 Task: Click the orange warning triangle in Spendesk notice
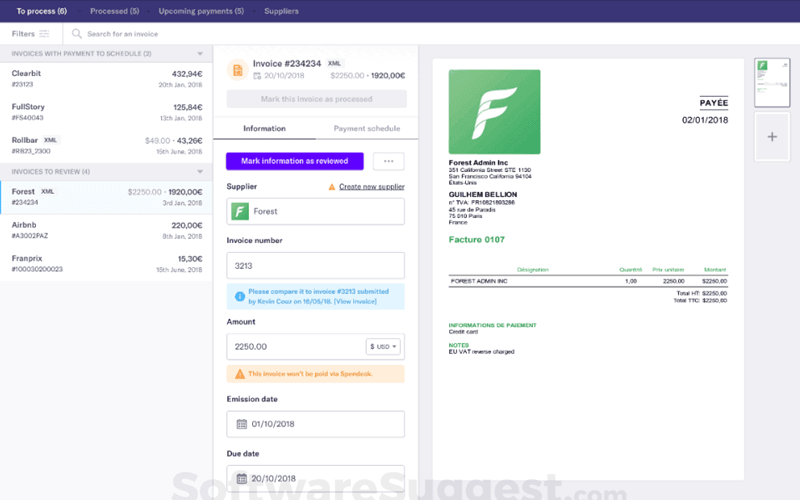pos(239,374)
